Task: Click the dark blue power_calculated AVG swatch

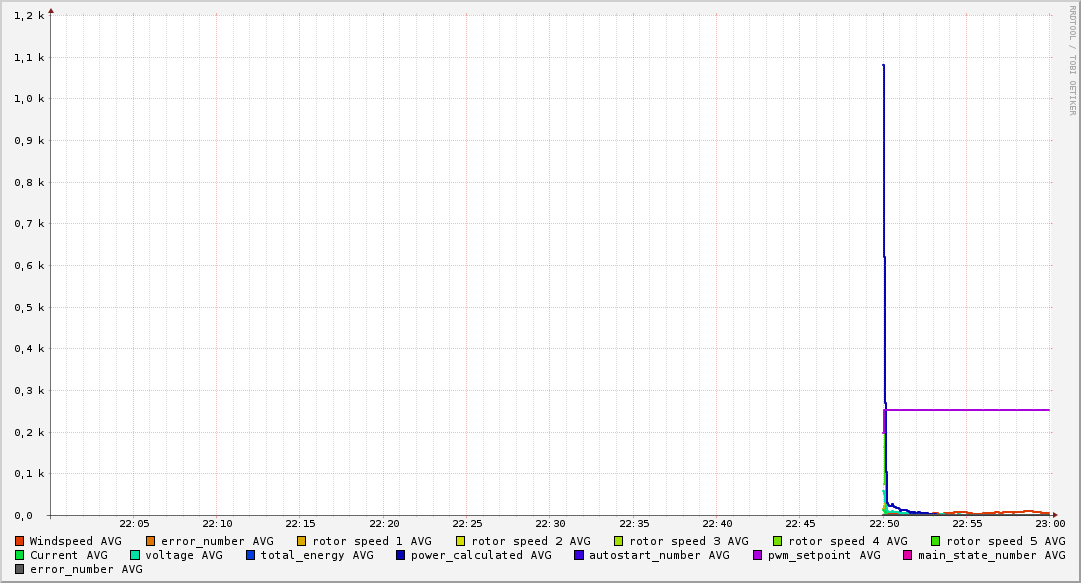Action: (401, 555)
